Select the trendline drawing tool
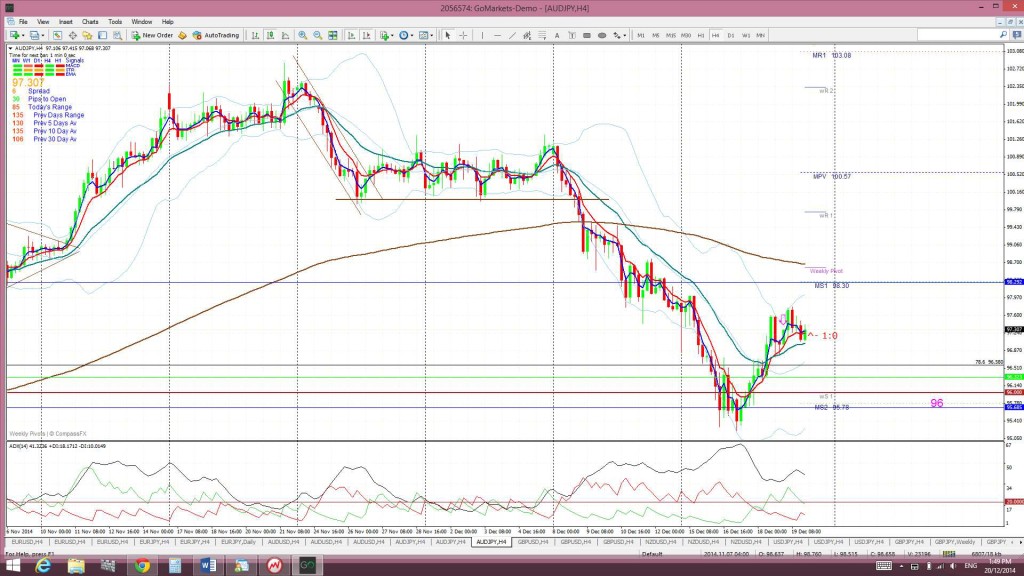 click(x=512, y=35)
